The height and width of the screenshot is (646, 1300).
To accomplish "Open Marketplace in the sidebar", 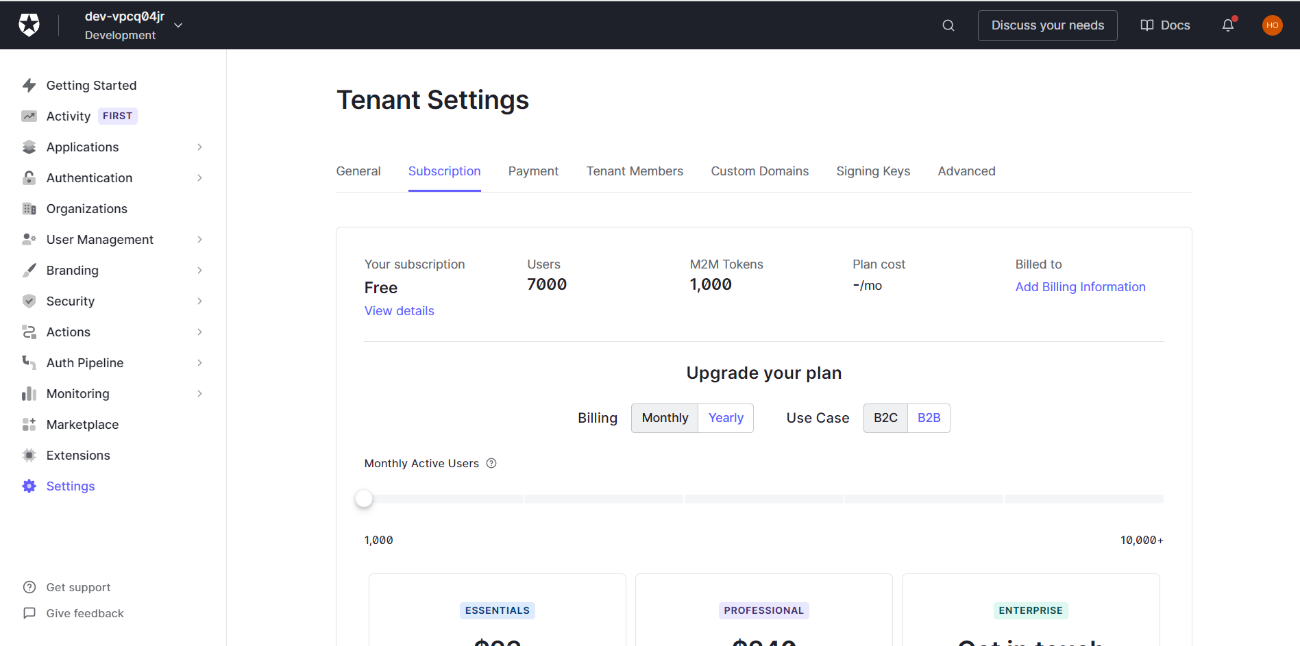I will [x=82, y=425].
